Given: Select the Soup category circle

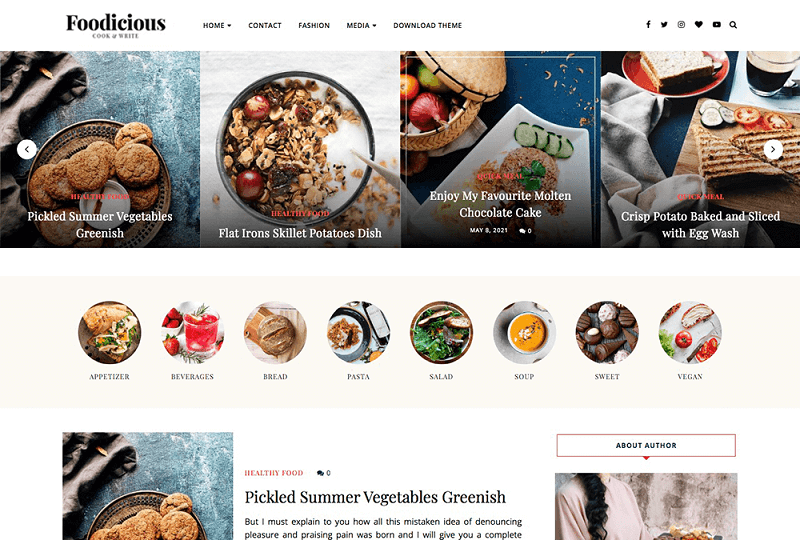Looking at the screenshot, I should 524,332.
